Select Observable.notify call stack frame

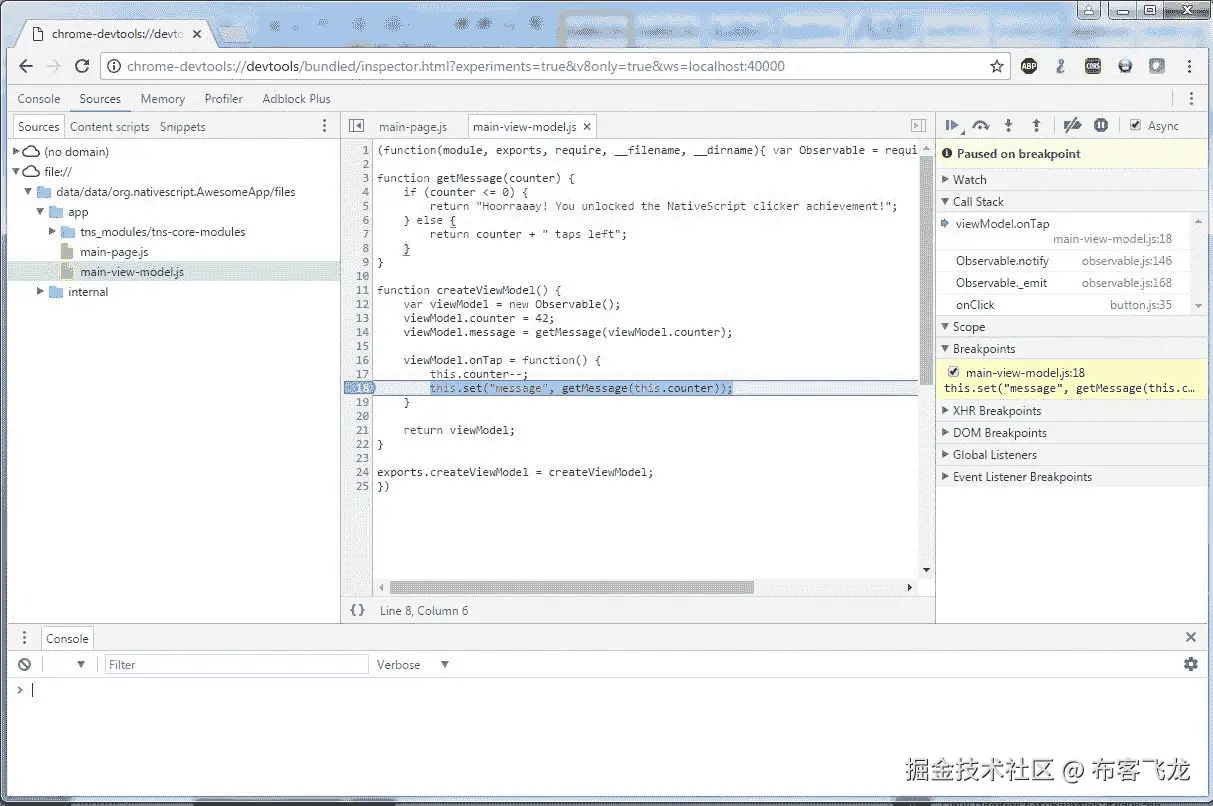pos(1002,261)
